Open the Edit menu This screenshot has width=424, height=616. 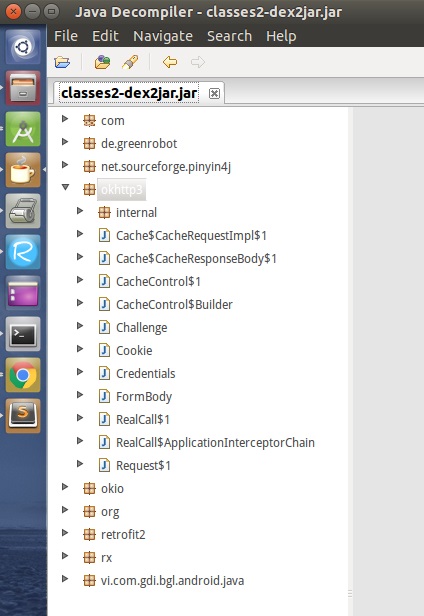[105, 36]
